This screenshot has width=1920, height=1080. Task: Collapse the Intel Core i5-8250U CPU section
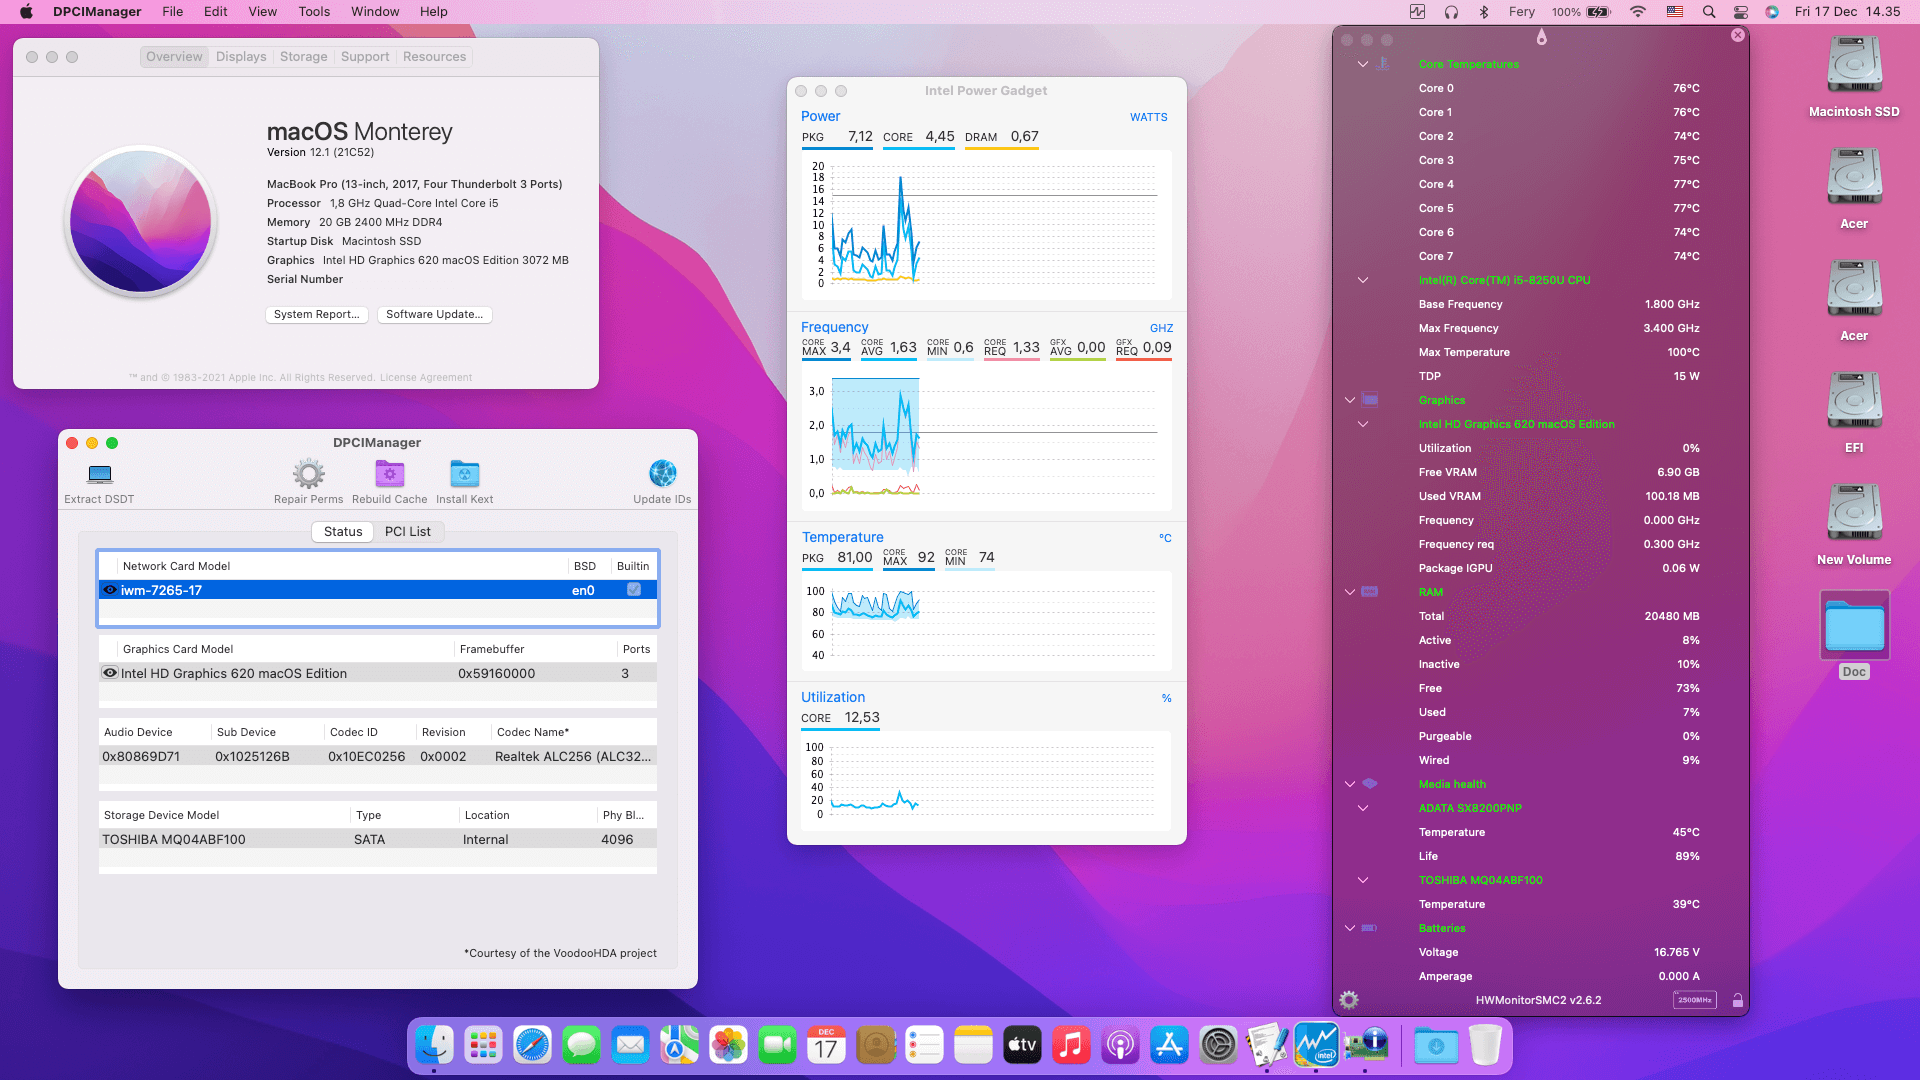pos(1362,280)
